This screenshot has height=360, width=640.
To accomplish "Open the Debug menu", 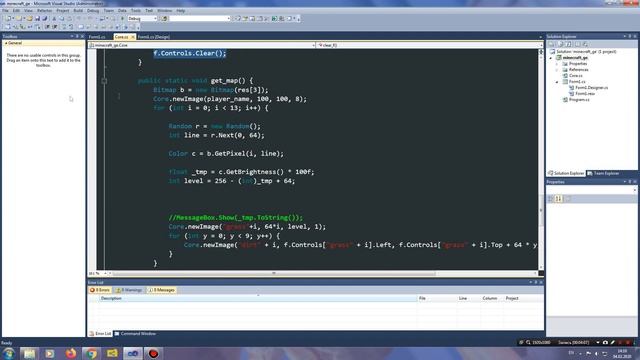I will (93, 11).
